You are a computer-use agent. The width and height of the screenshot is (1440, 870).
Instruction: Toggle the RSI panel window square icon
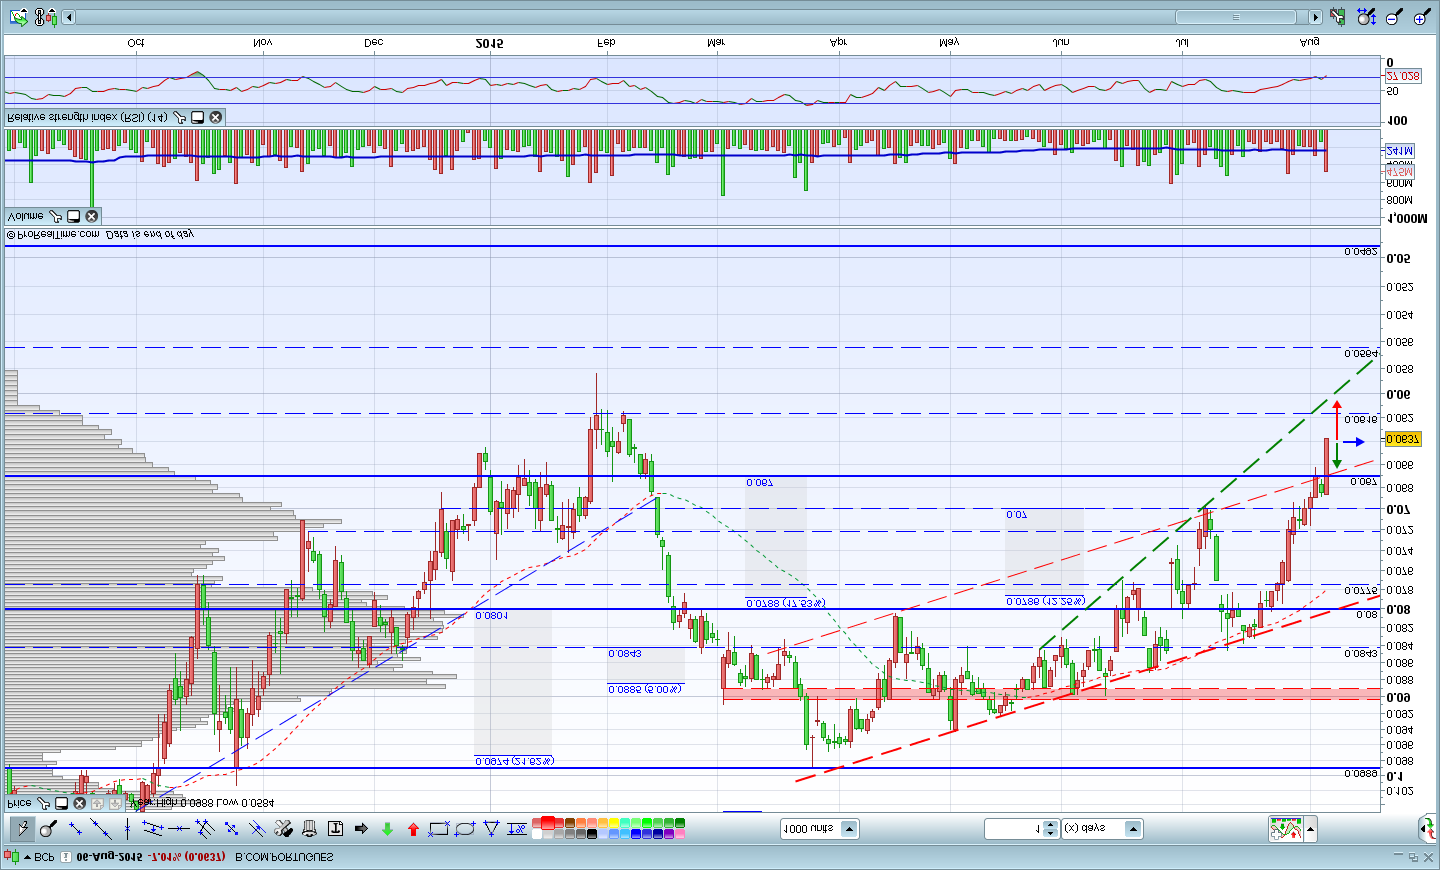point(198,118)
